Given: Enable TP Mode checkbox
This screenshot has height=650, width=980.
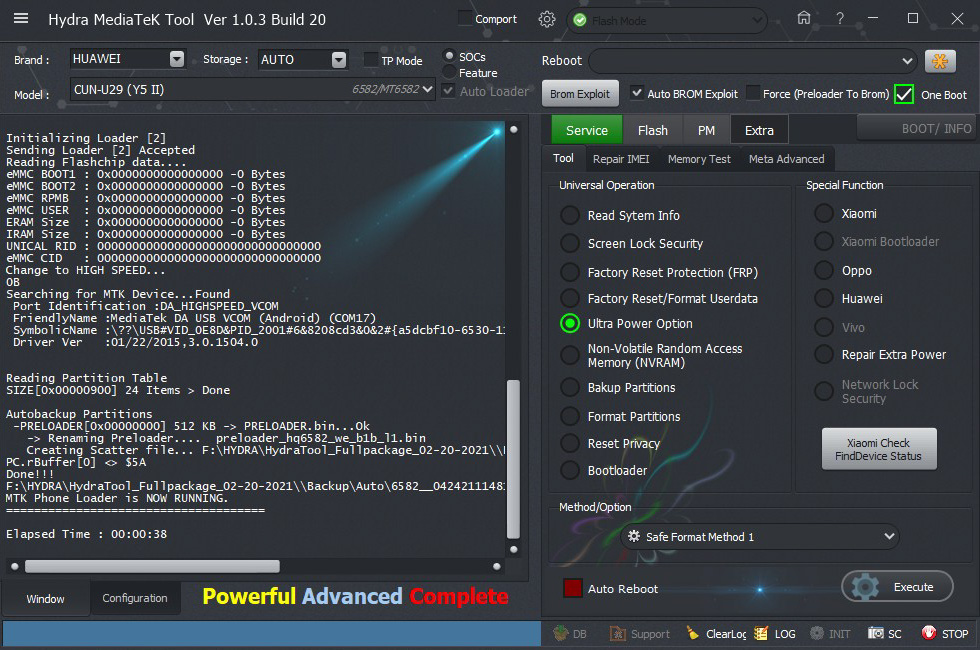Looking at the screenshot, I should click(x=371, y=60).
